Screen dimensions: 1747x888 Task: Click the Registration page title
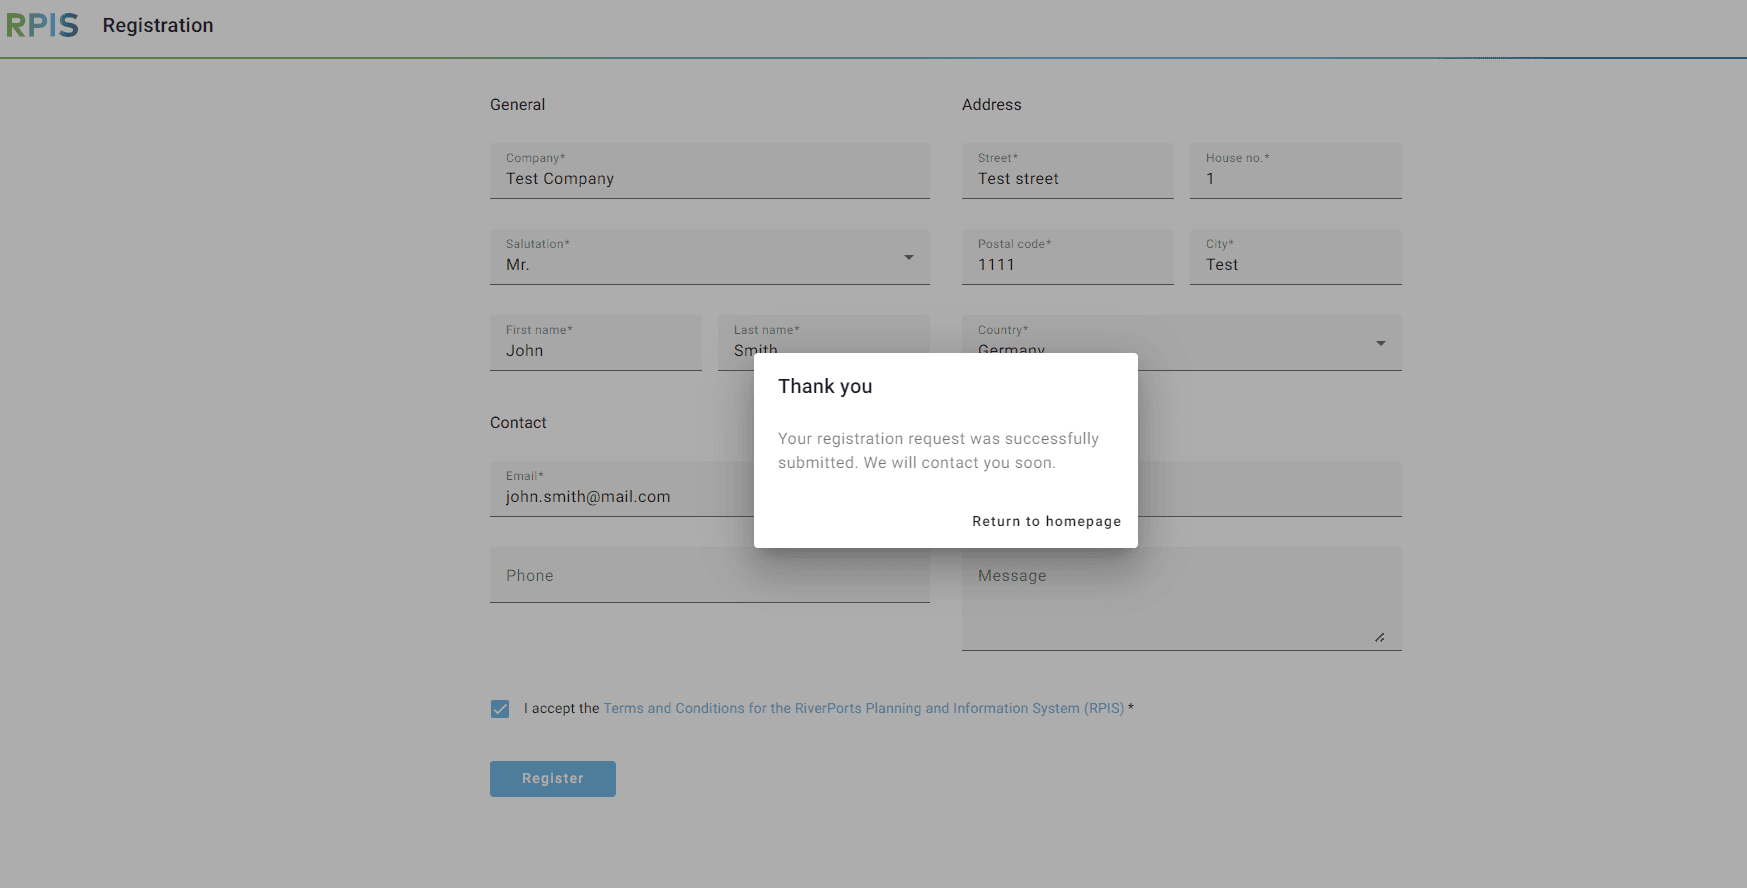[158, 25]
